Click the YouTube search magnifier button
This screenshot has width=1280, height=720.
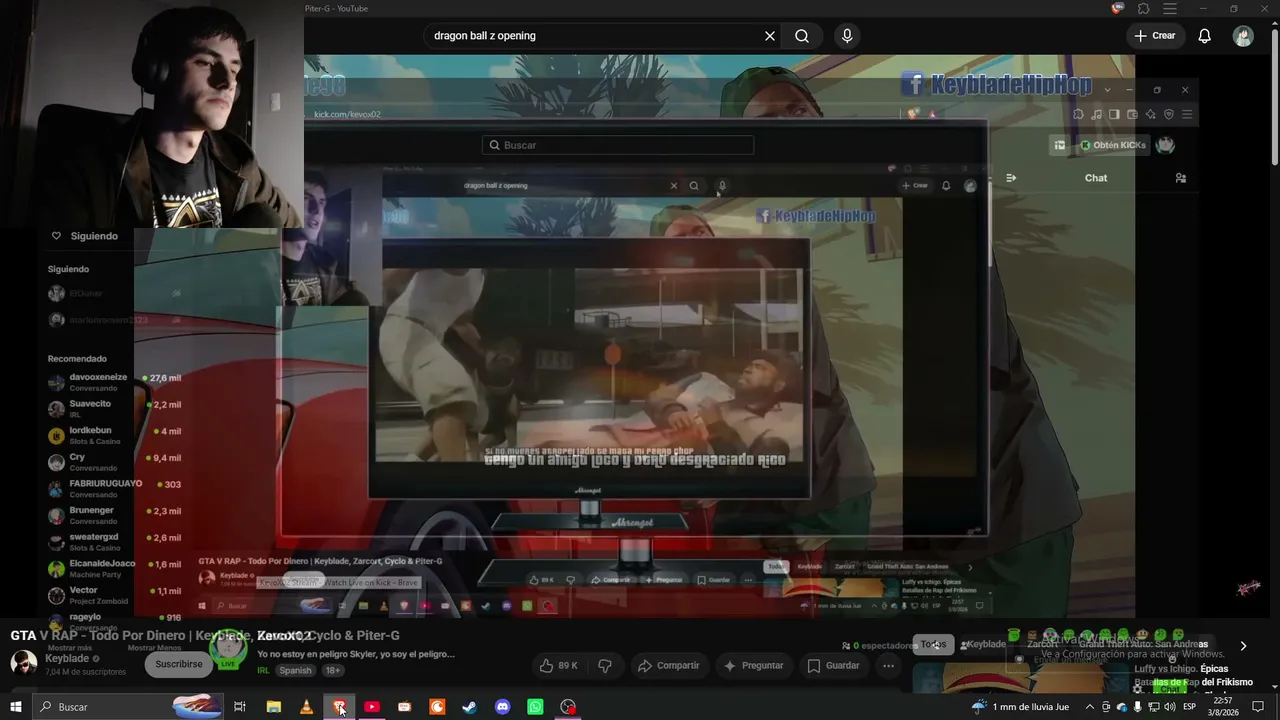(802, 36)
